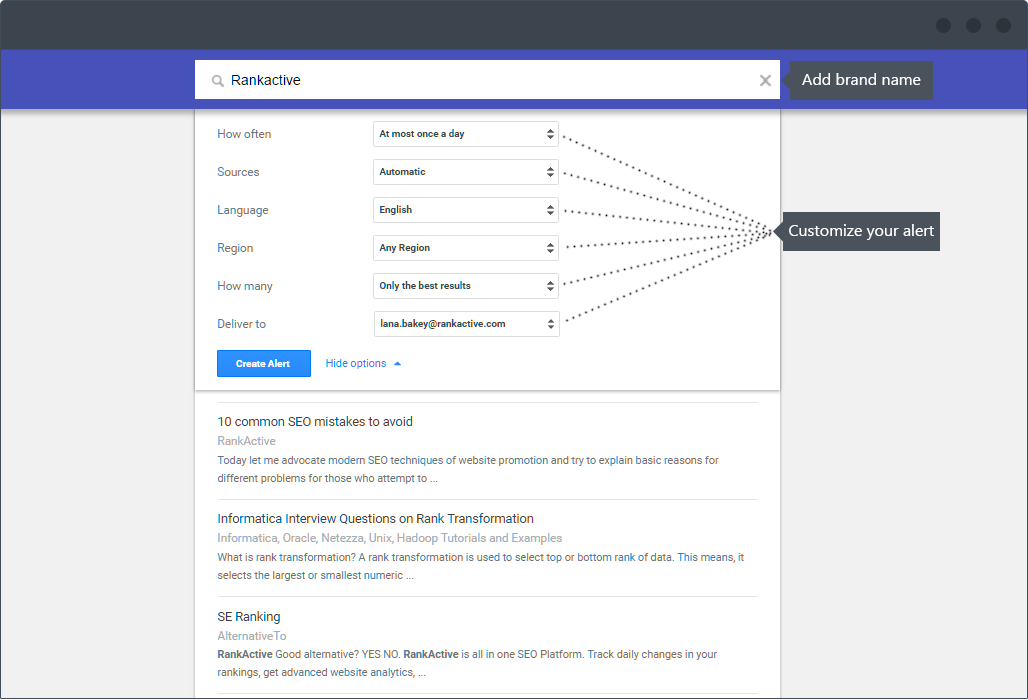The image size is (1028, 700).
Task: Open the How often dropdown
Action: click(x=466, y=134)
